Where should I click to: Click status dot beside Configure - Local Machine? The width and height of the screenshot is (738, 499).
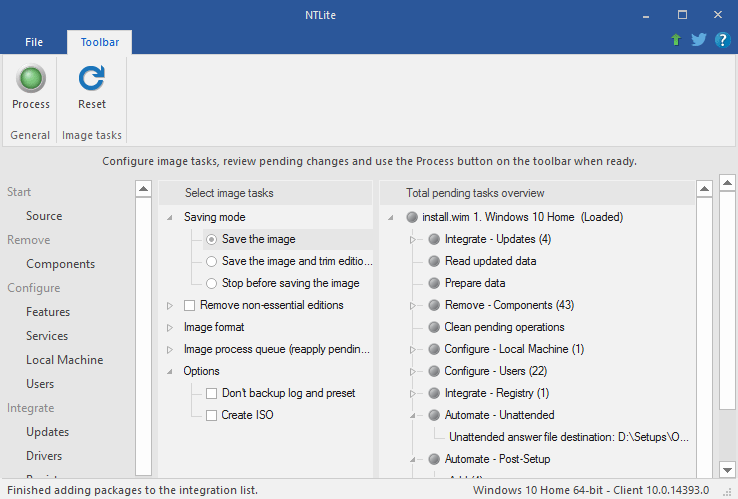[x=434, y=349]
